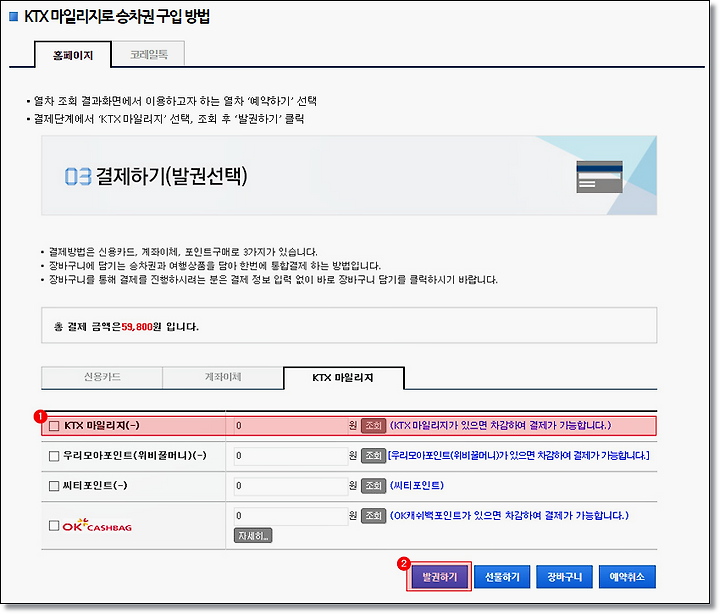The image size is (720, 614).
Task: Click the 자세히.. details button
Action: (x=253, y=535)
